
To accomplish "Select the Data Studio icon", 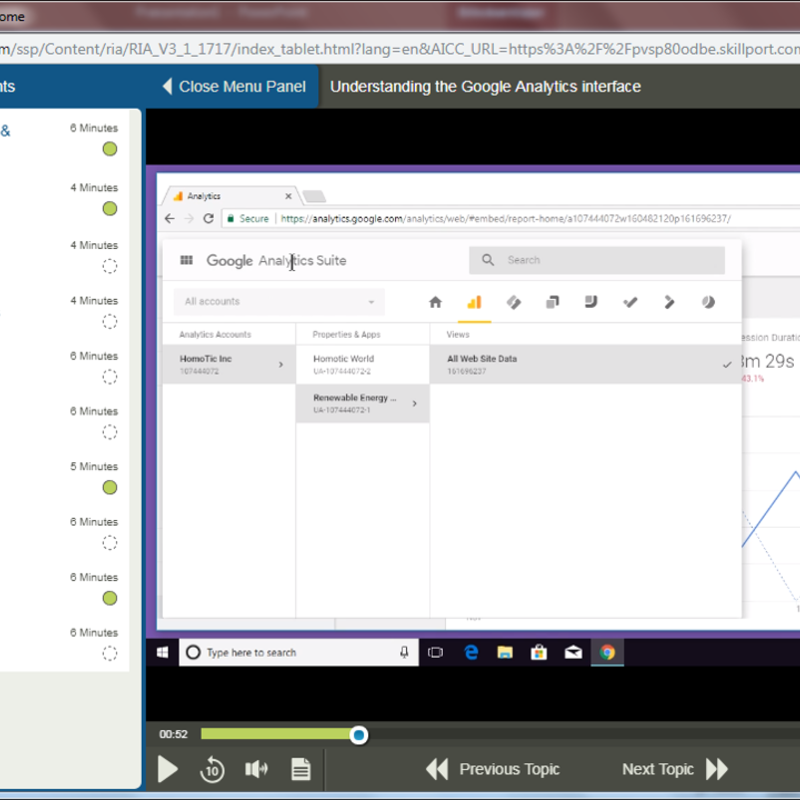I will coord(591,302).
